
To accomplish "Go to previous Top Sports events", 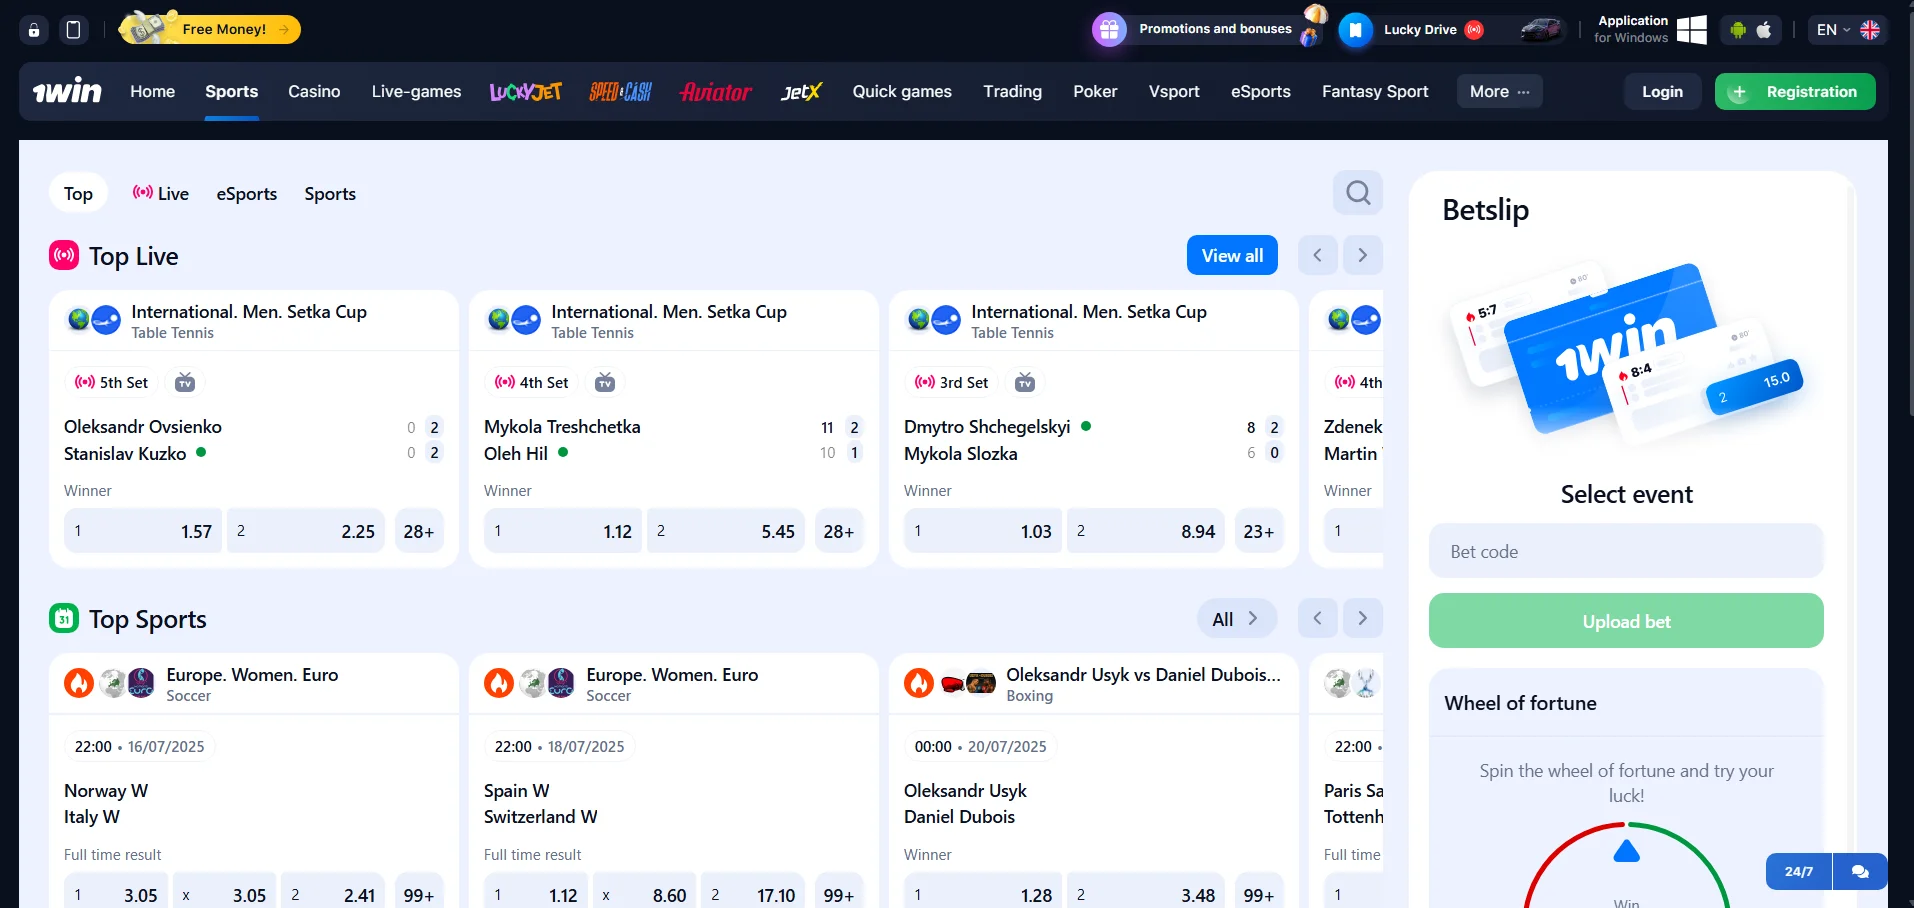I will tap(1317, 618).
